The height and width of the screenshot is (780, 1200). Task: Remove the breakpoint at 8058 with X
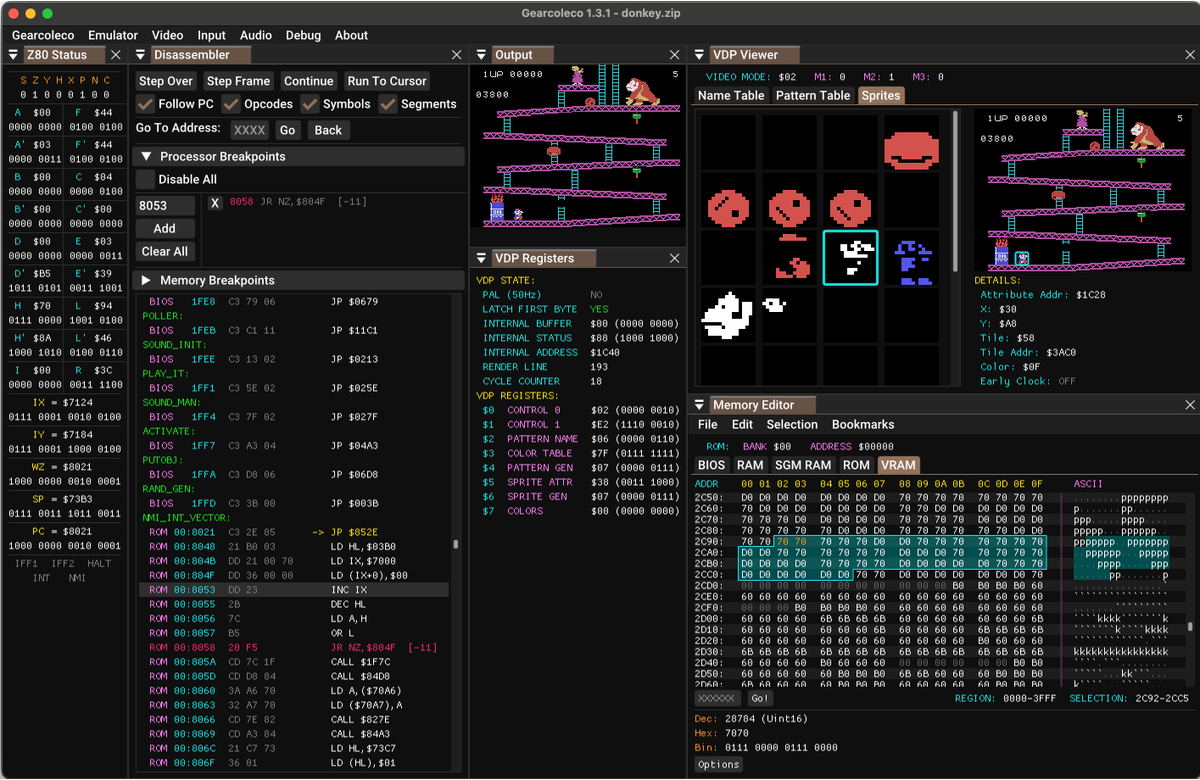(215, 203)
